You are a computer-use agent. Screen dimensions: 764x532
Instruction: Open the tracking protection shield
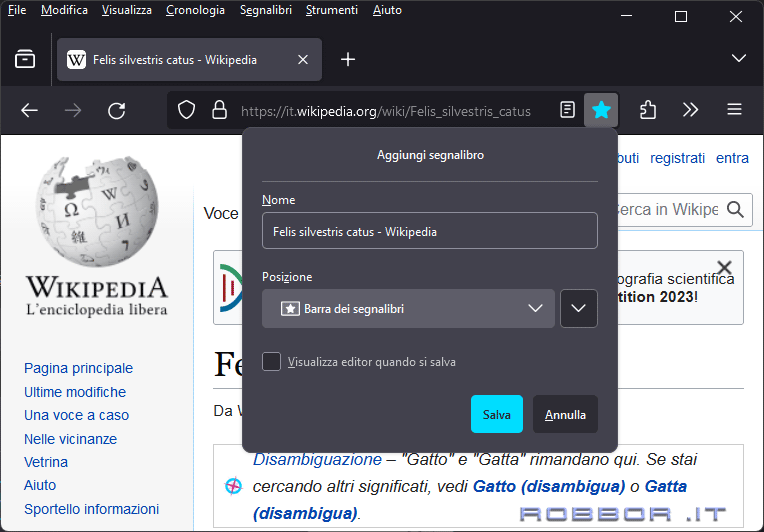coord(186,110)
